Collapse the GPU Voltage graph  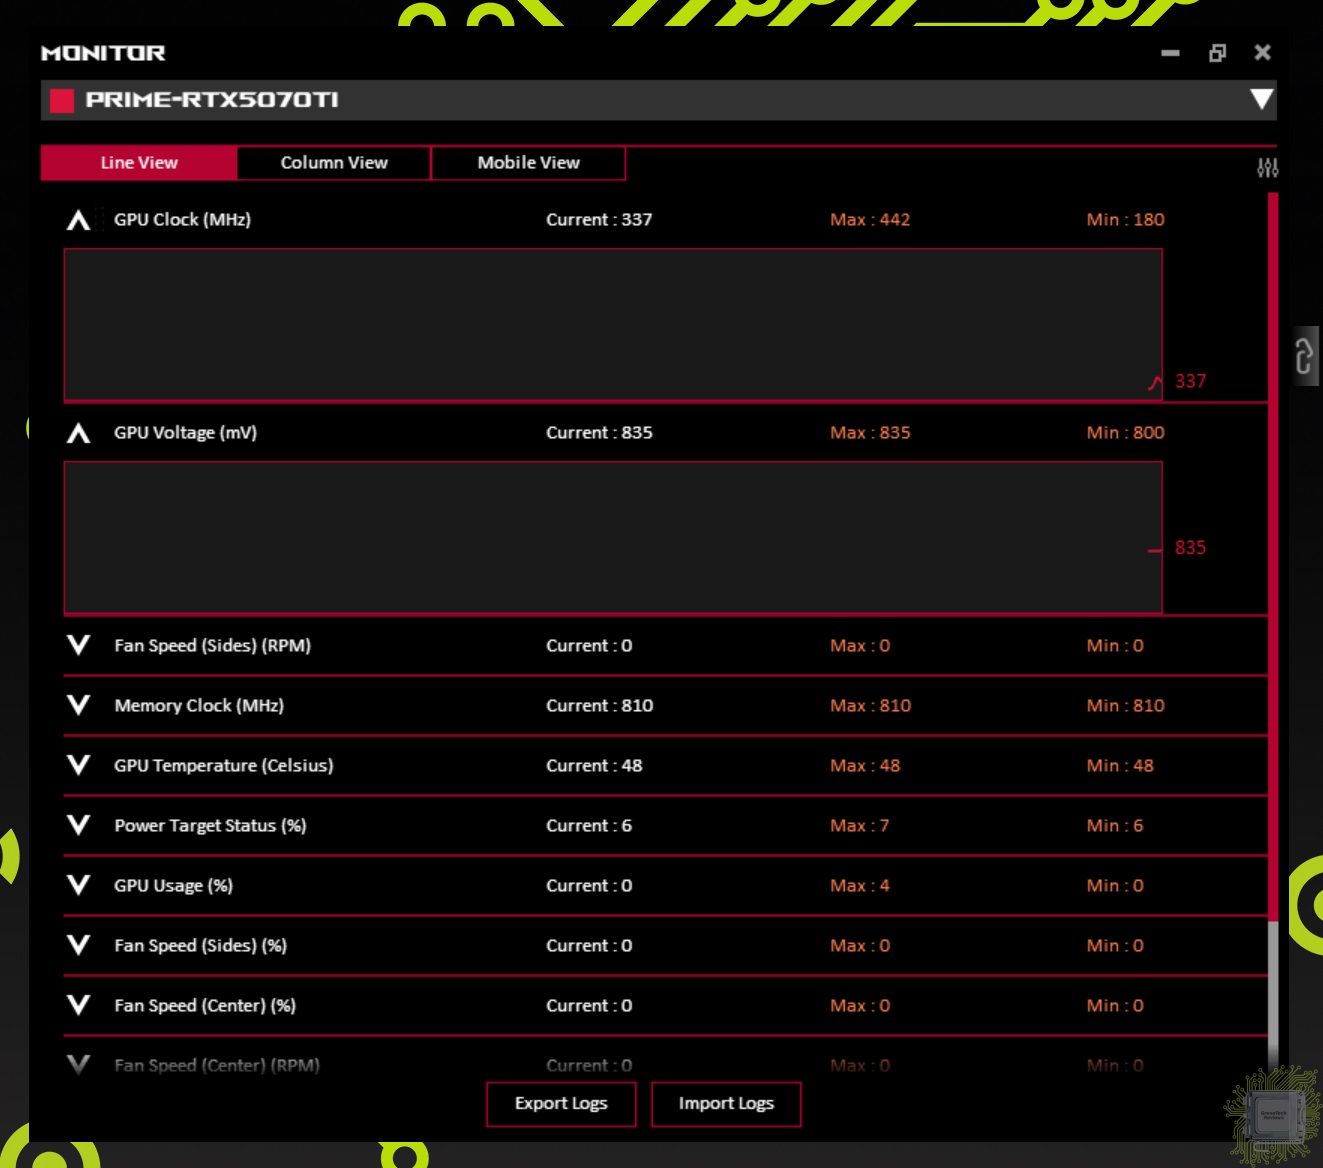78,433
